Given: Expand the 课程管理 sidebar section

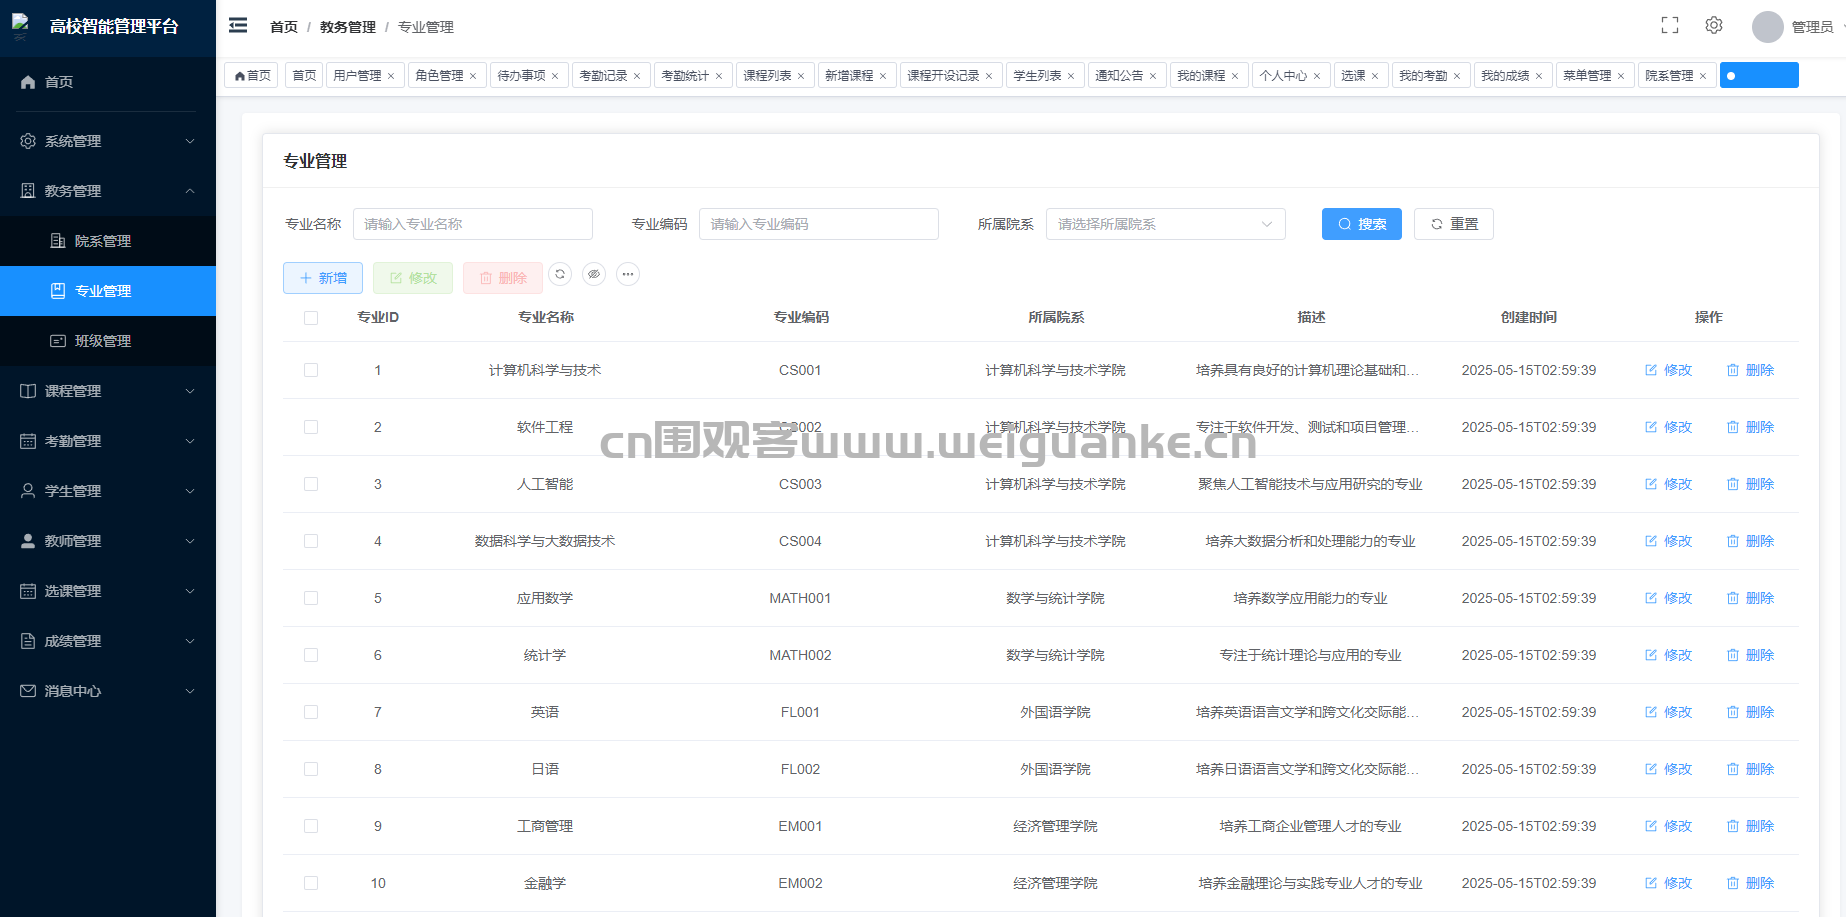Looking at the screenshot, I should 108,391.
